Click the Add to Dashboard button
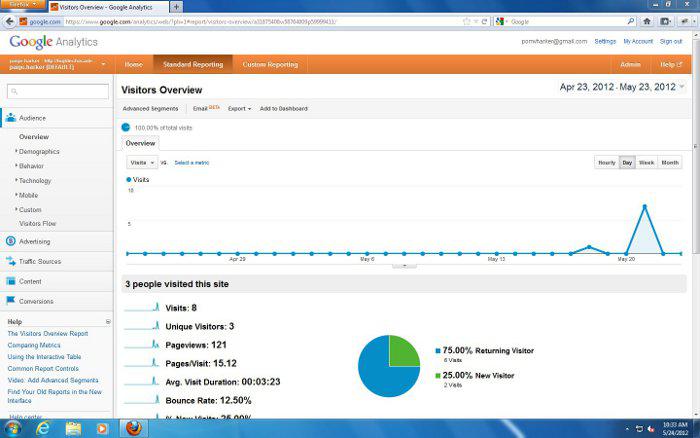Viewport: 700px width, 438px height. point(283,108)
